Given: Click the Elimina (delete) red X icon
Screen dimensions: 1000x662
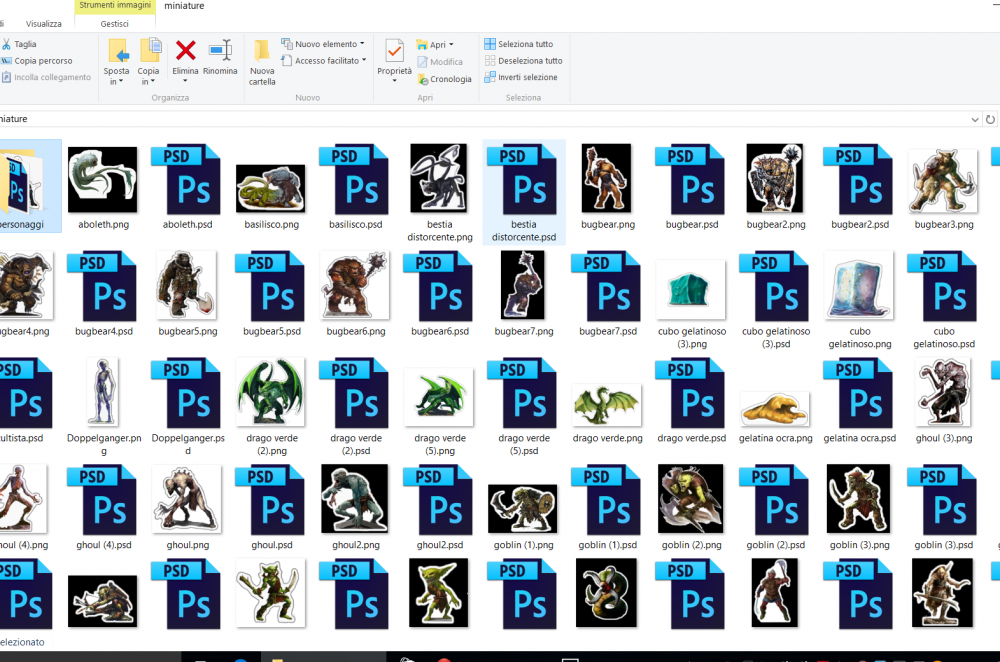Looking at the screenshot, I should coord(185,51).
